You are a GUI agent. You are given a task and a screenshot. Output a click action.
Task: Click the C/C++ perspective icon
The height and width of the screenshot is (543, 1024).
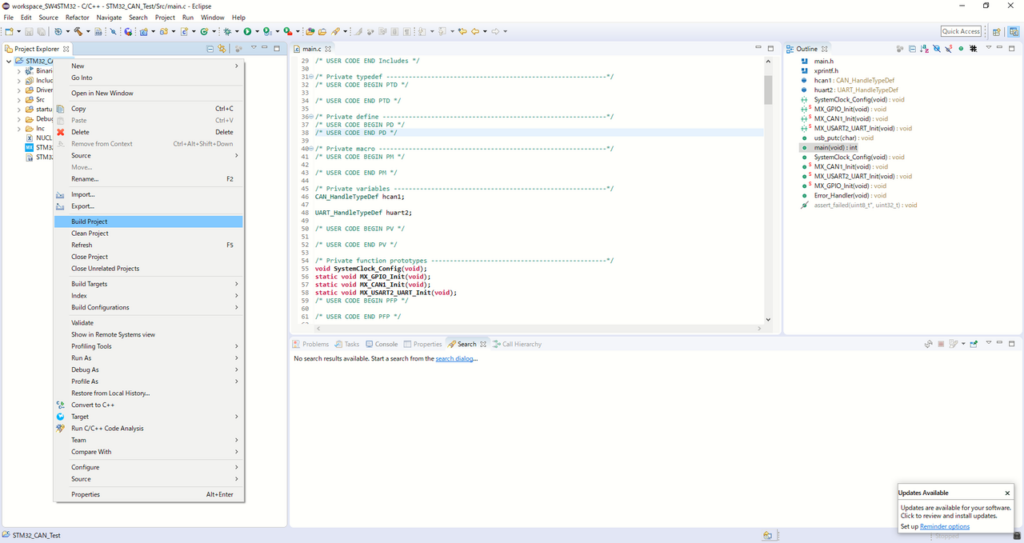click(1014, 31)
